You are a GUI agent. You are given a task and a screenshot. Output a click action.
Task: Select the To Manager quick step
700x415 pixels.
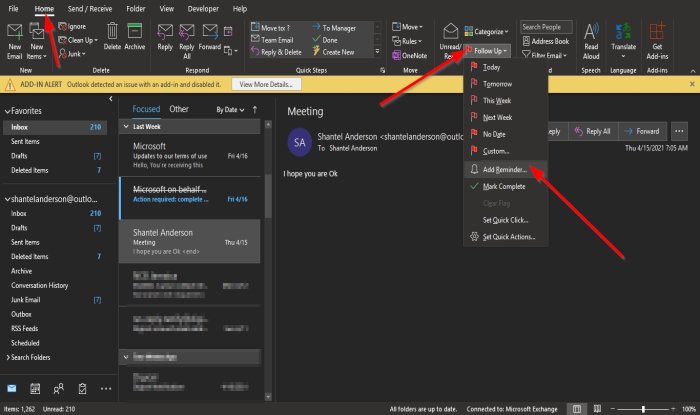pos(334,28)
